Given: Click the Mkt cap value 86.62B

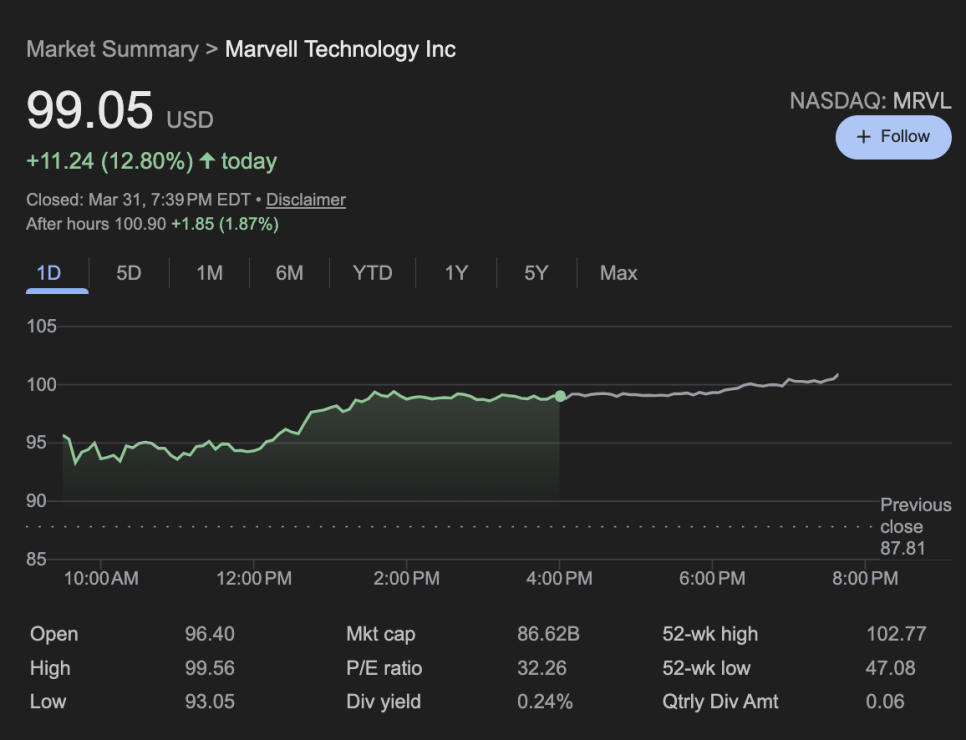Looking at the screenshot, I should pyautogui.click(x=548, y=634).
